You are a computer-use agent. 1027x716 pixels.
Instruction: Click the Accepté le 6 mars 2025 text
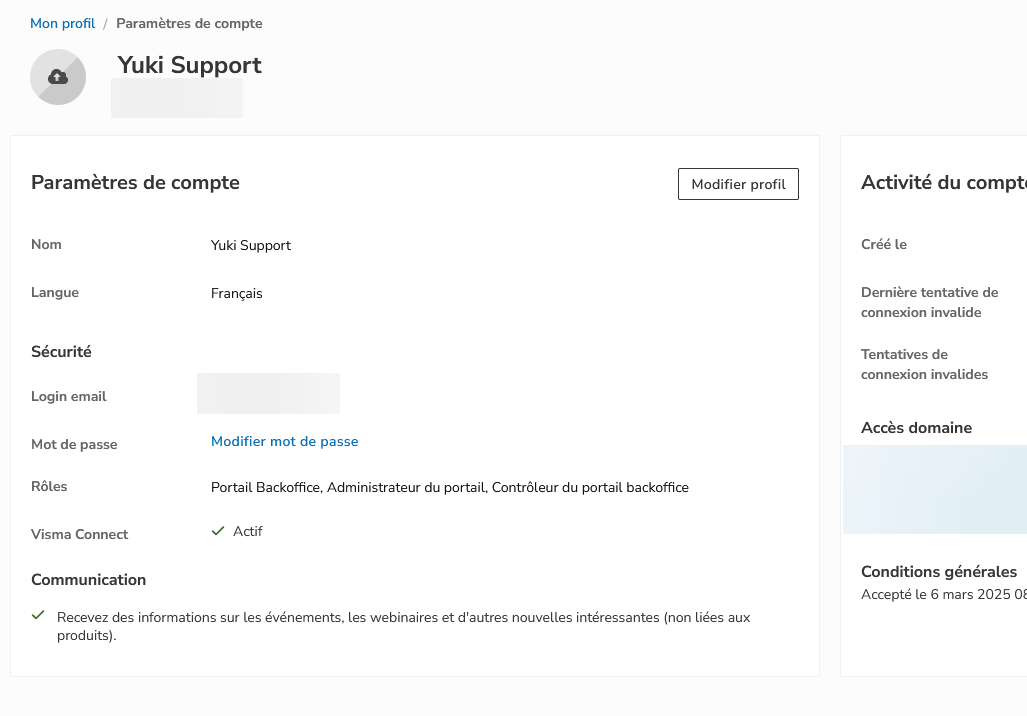point(944,594)
